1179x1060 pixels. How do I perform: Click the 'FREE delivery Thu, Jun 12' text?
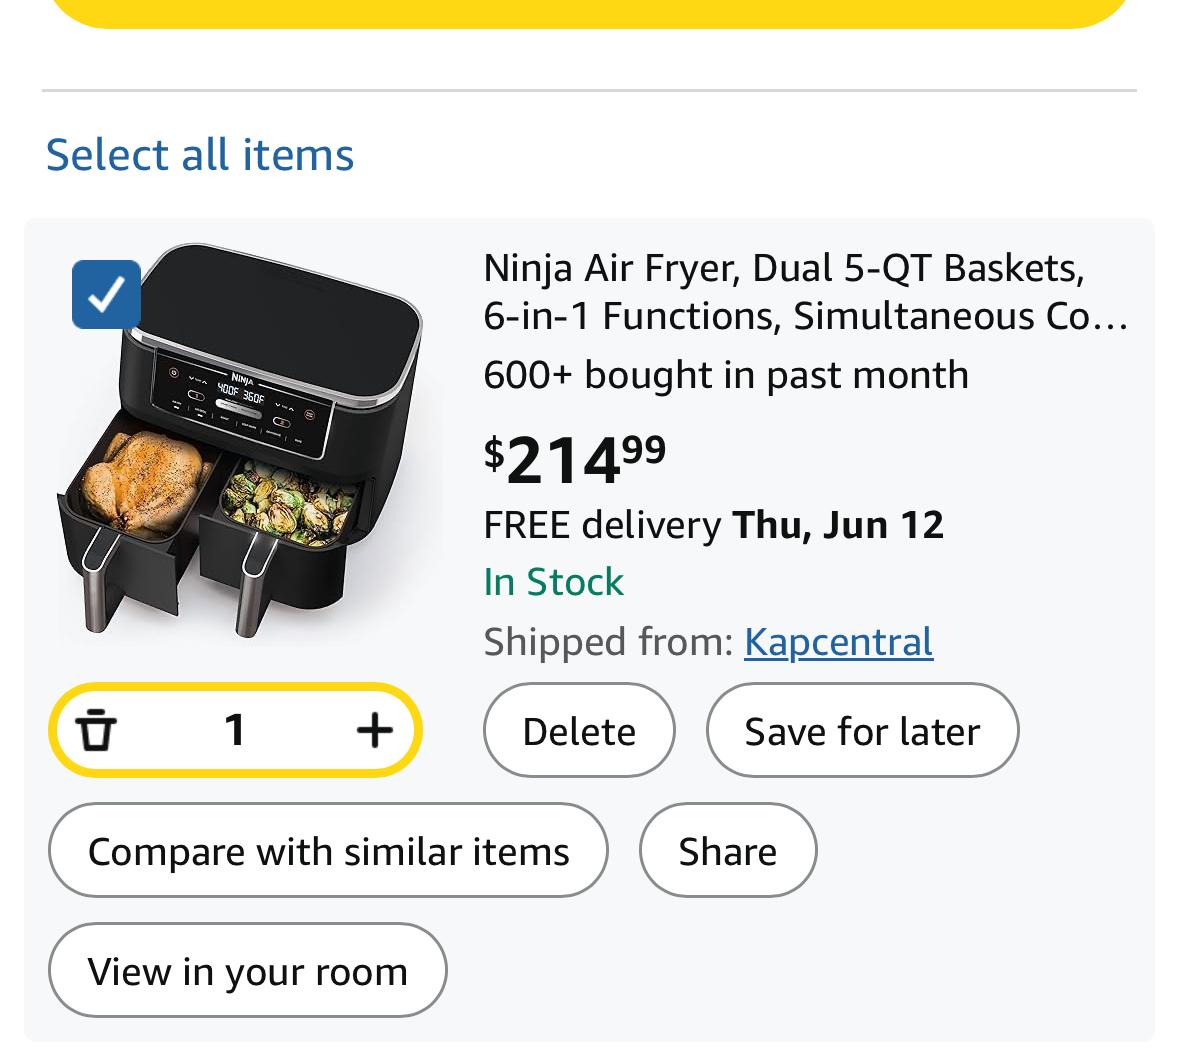[x=713, y=525]
